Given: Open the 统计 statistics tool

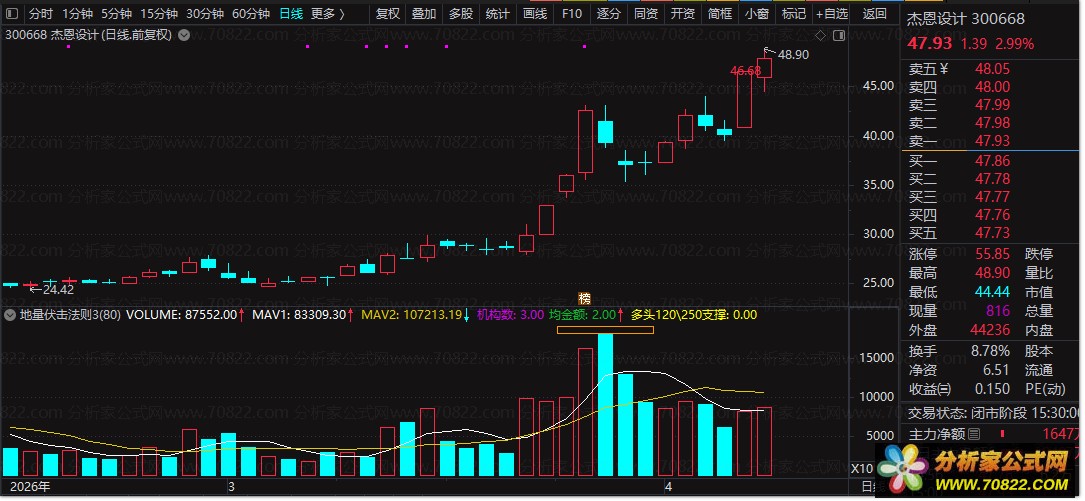Looking at the screenshot, I should click(x=498, y=13).
